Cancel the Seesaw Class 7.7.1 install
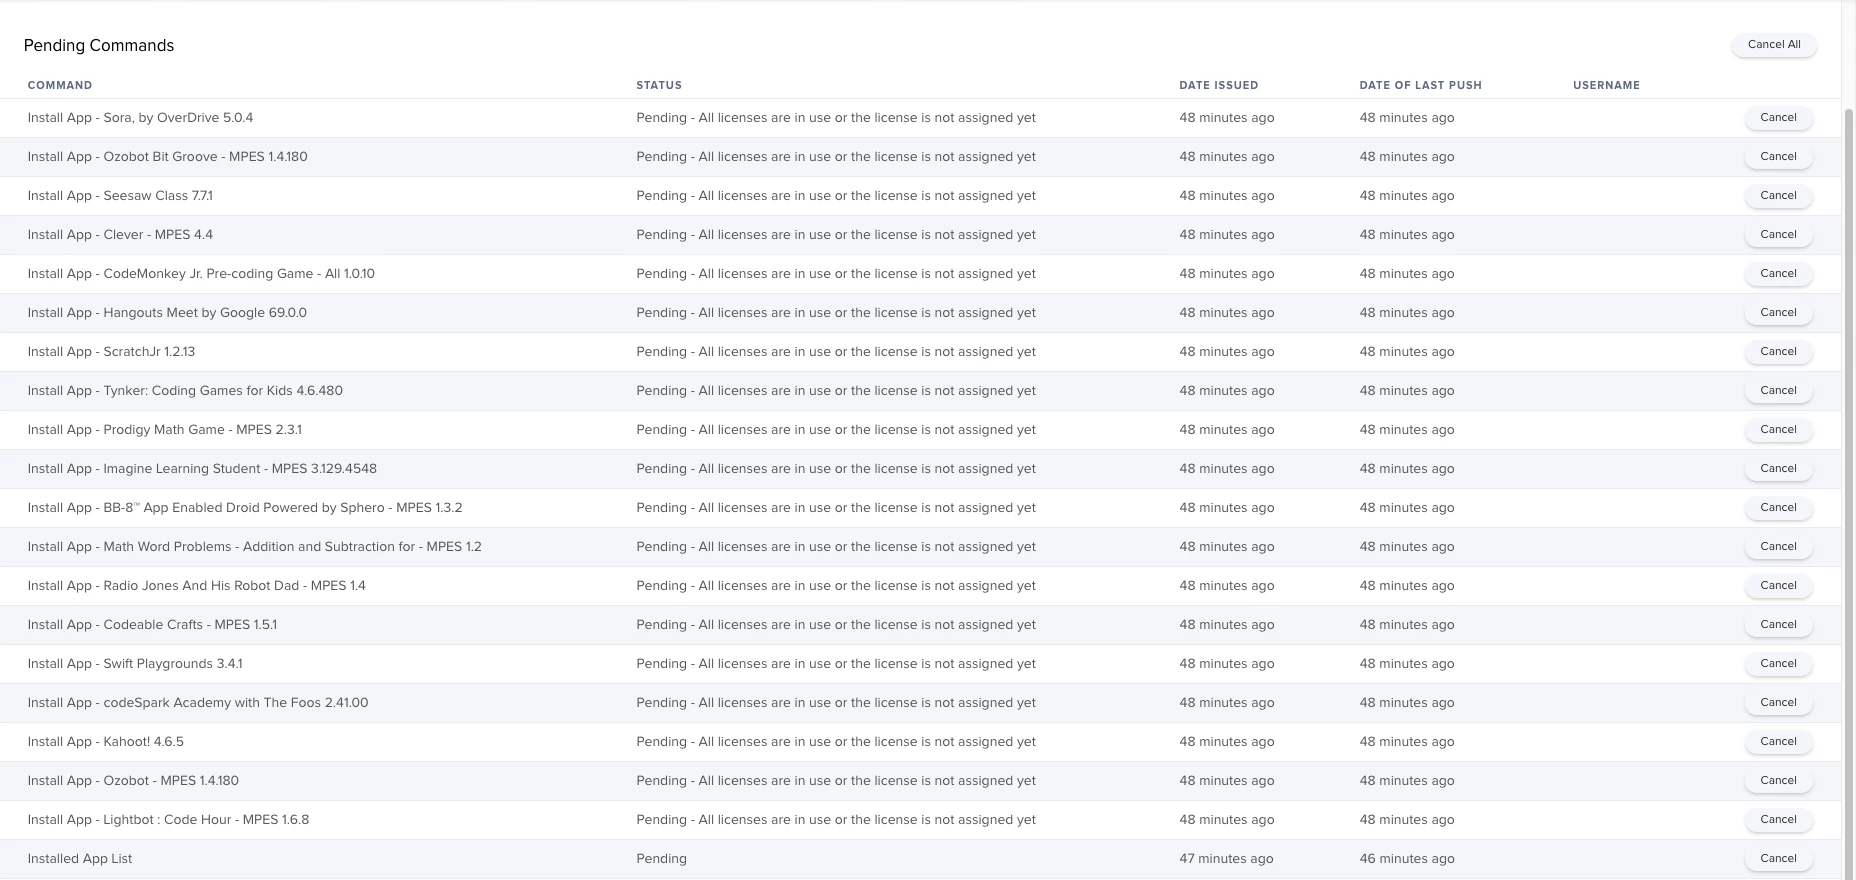This screenshot has width=1856, height=880. [x=1778, y=196]
